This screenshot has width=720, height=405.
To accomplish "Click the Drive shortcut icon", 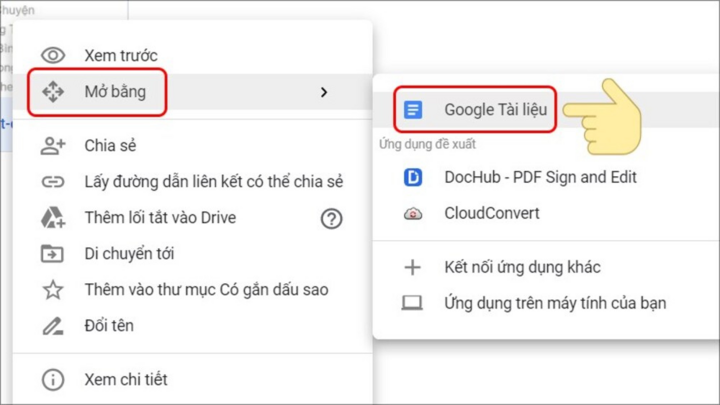I will click(x=53, y=218).
